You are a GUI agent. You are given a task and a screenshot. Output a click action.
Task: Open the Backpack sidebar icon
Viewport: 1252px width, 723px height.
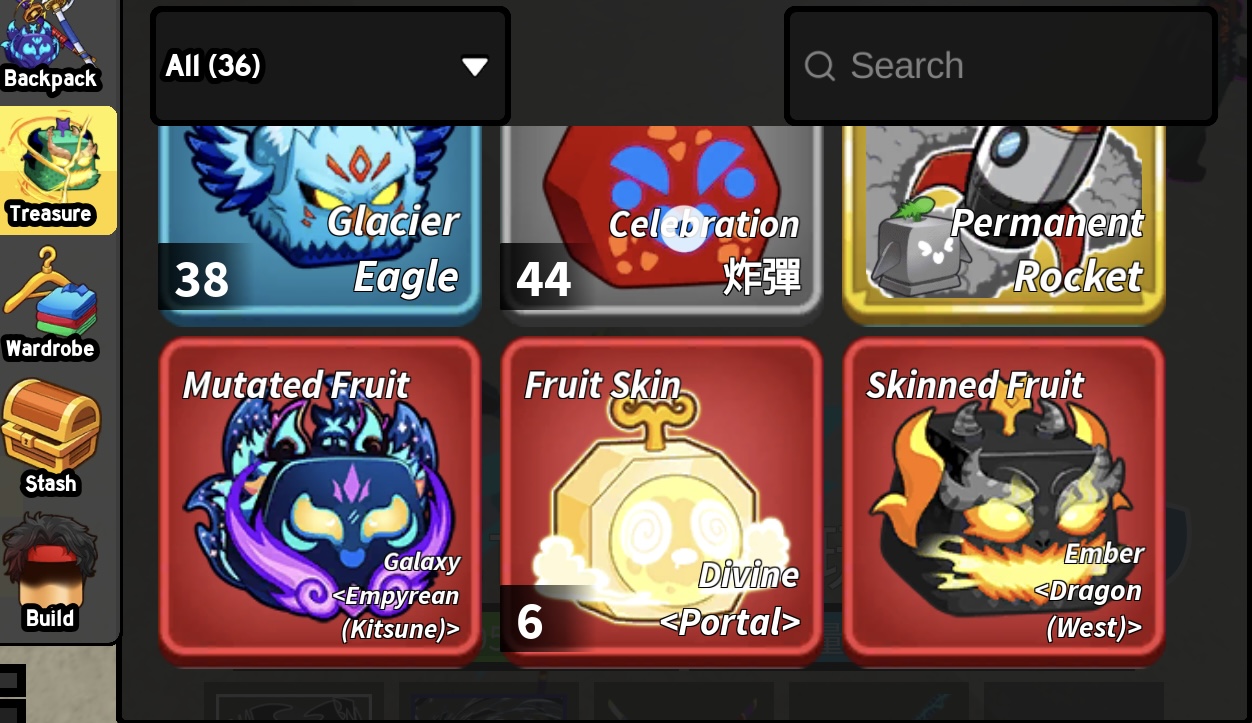50,45
